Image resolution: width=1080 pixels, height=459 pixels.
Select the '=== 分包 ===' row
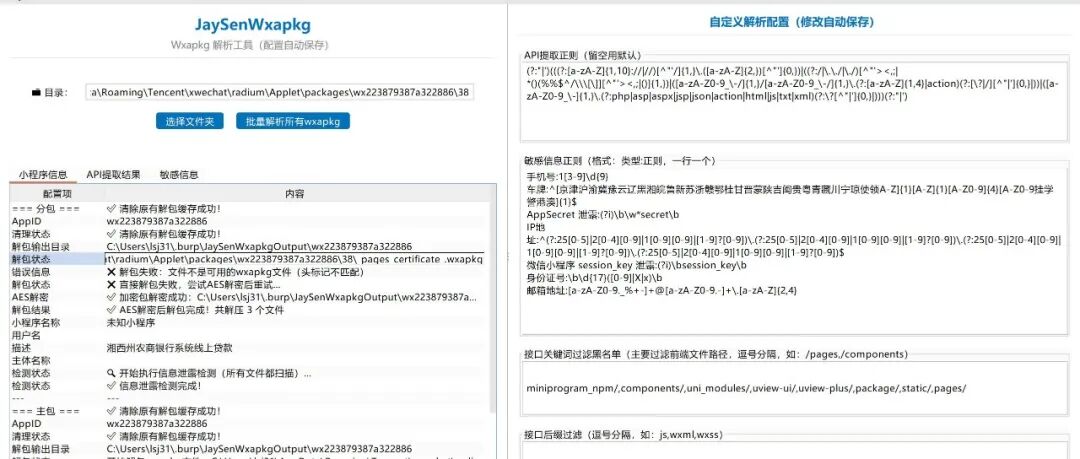pos(248,208)
